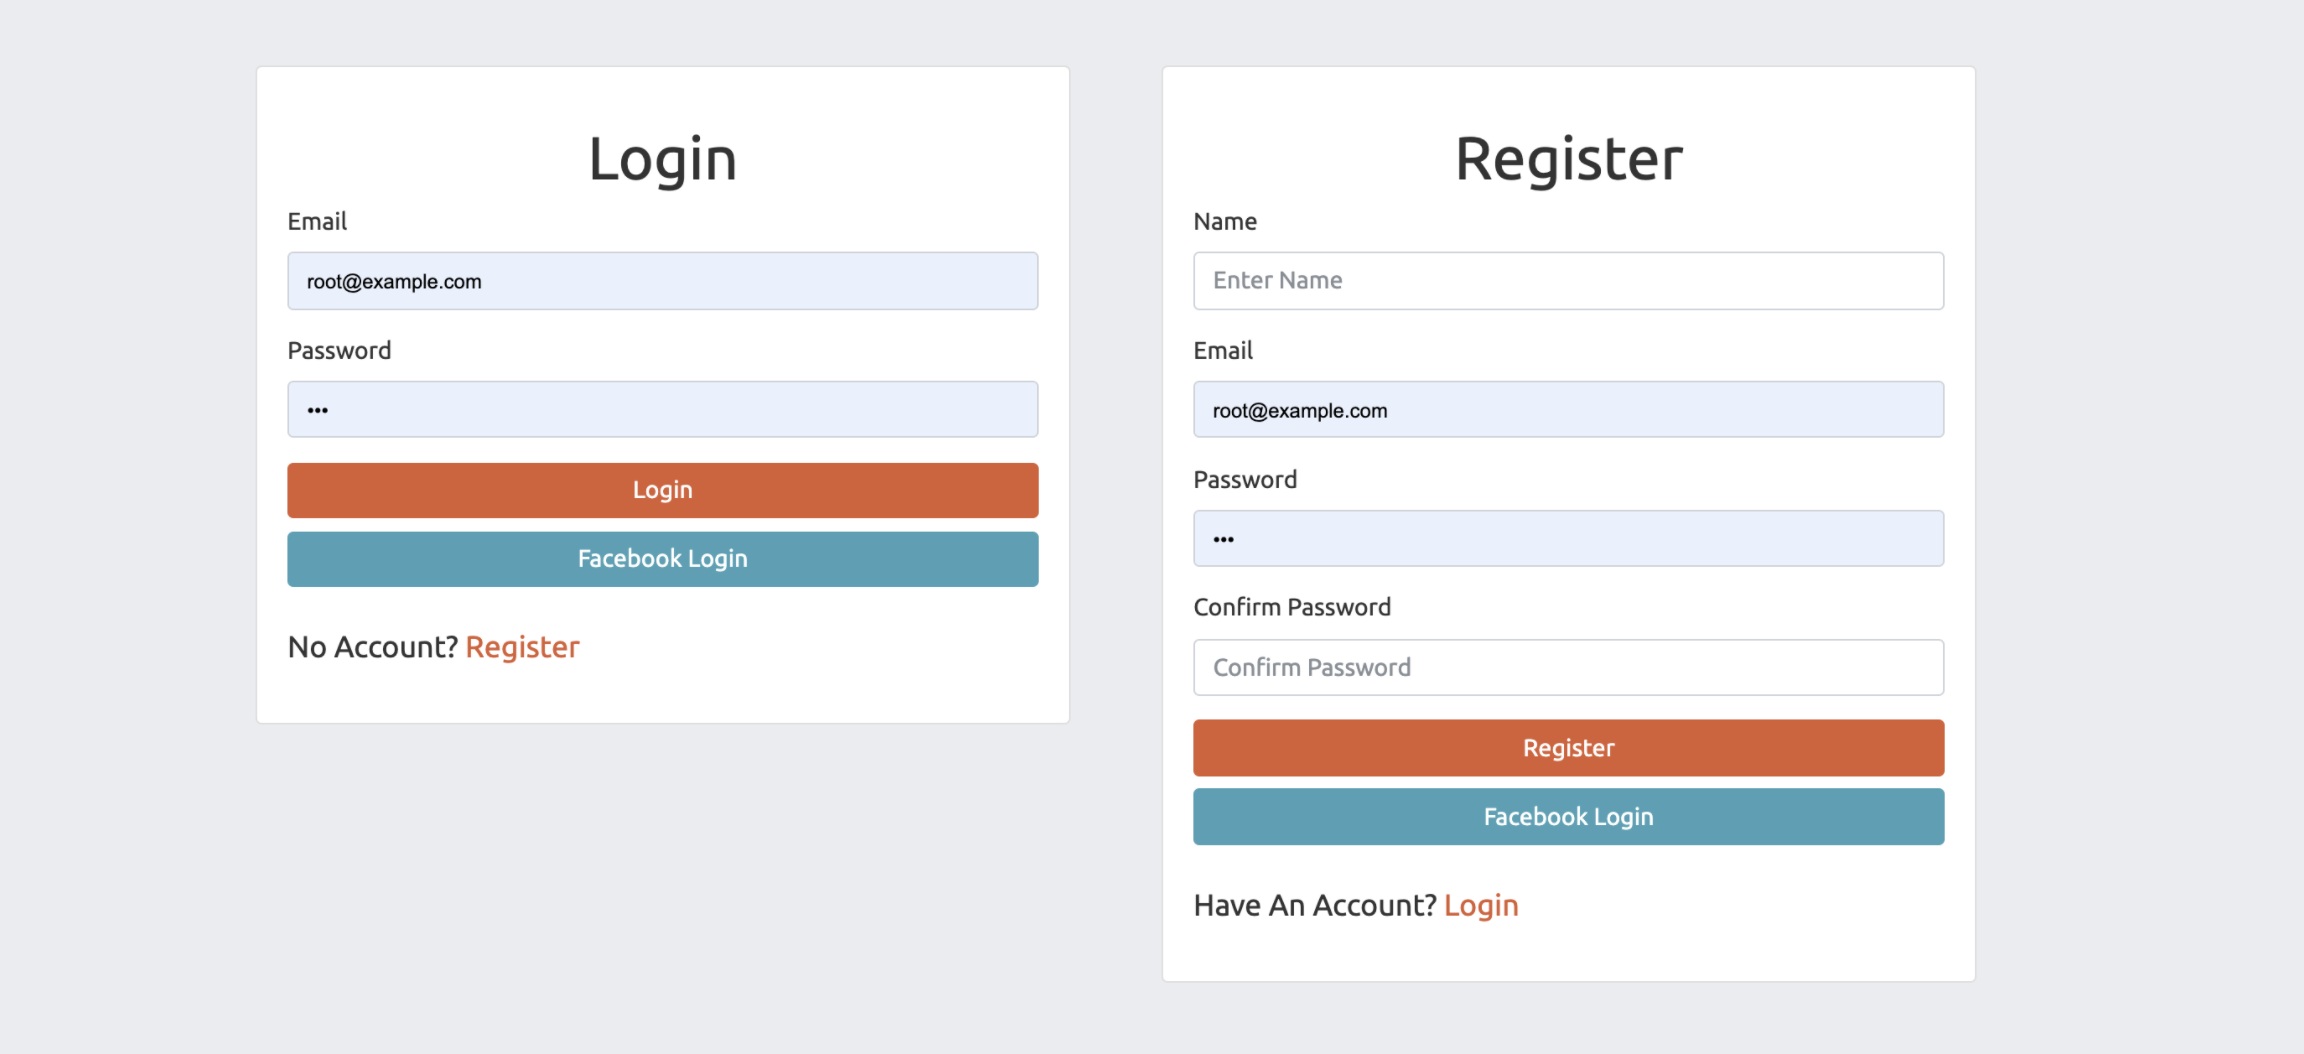Select the Email field in the Register form
Screen dimensions: 2304x1054
[1568, 409]
